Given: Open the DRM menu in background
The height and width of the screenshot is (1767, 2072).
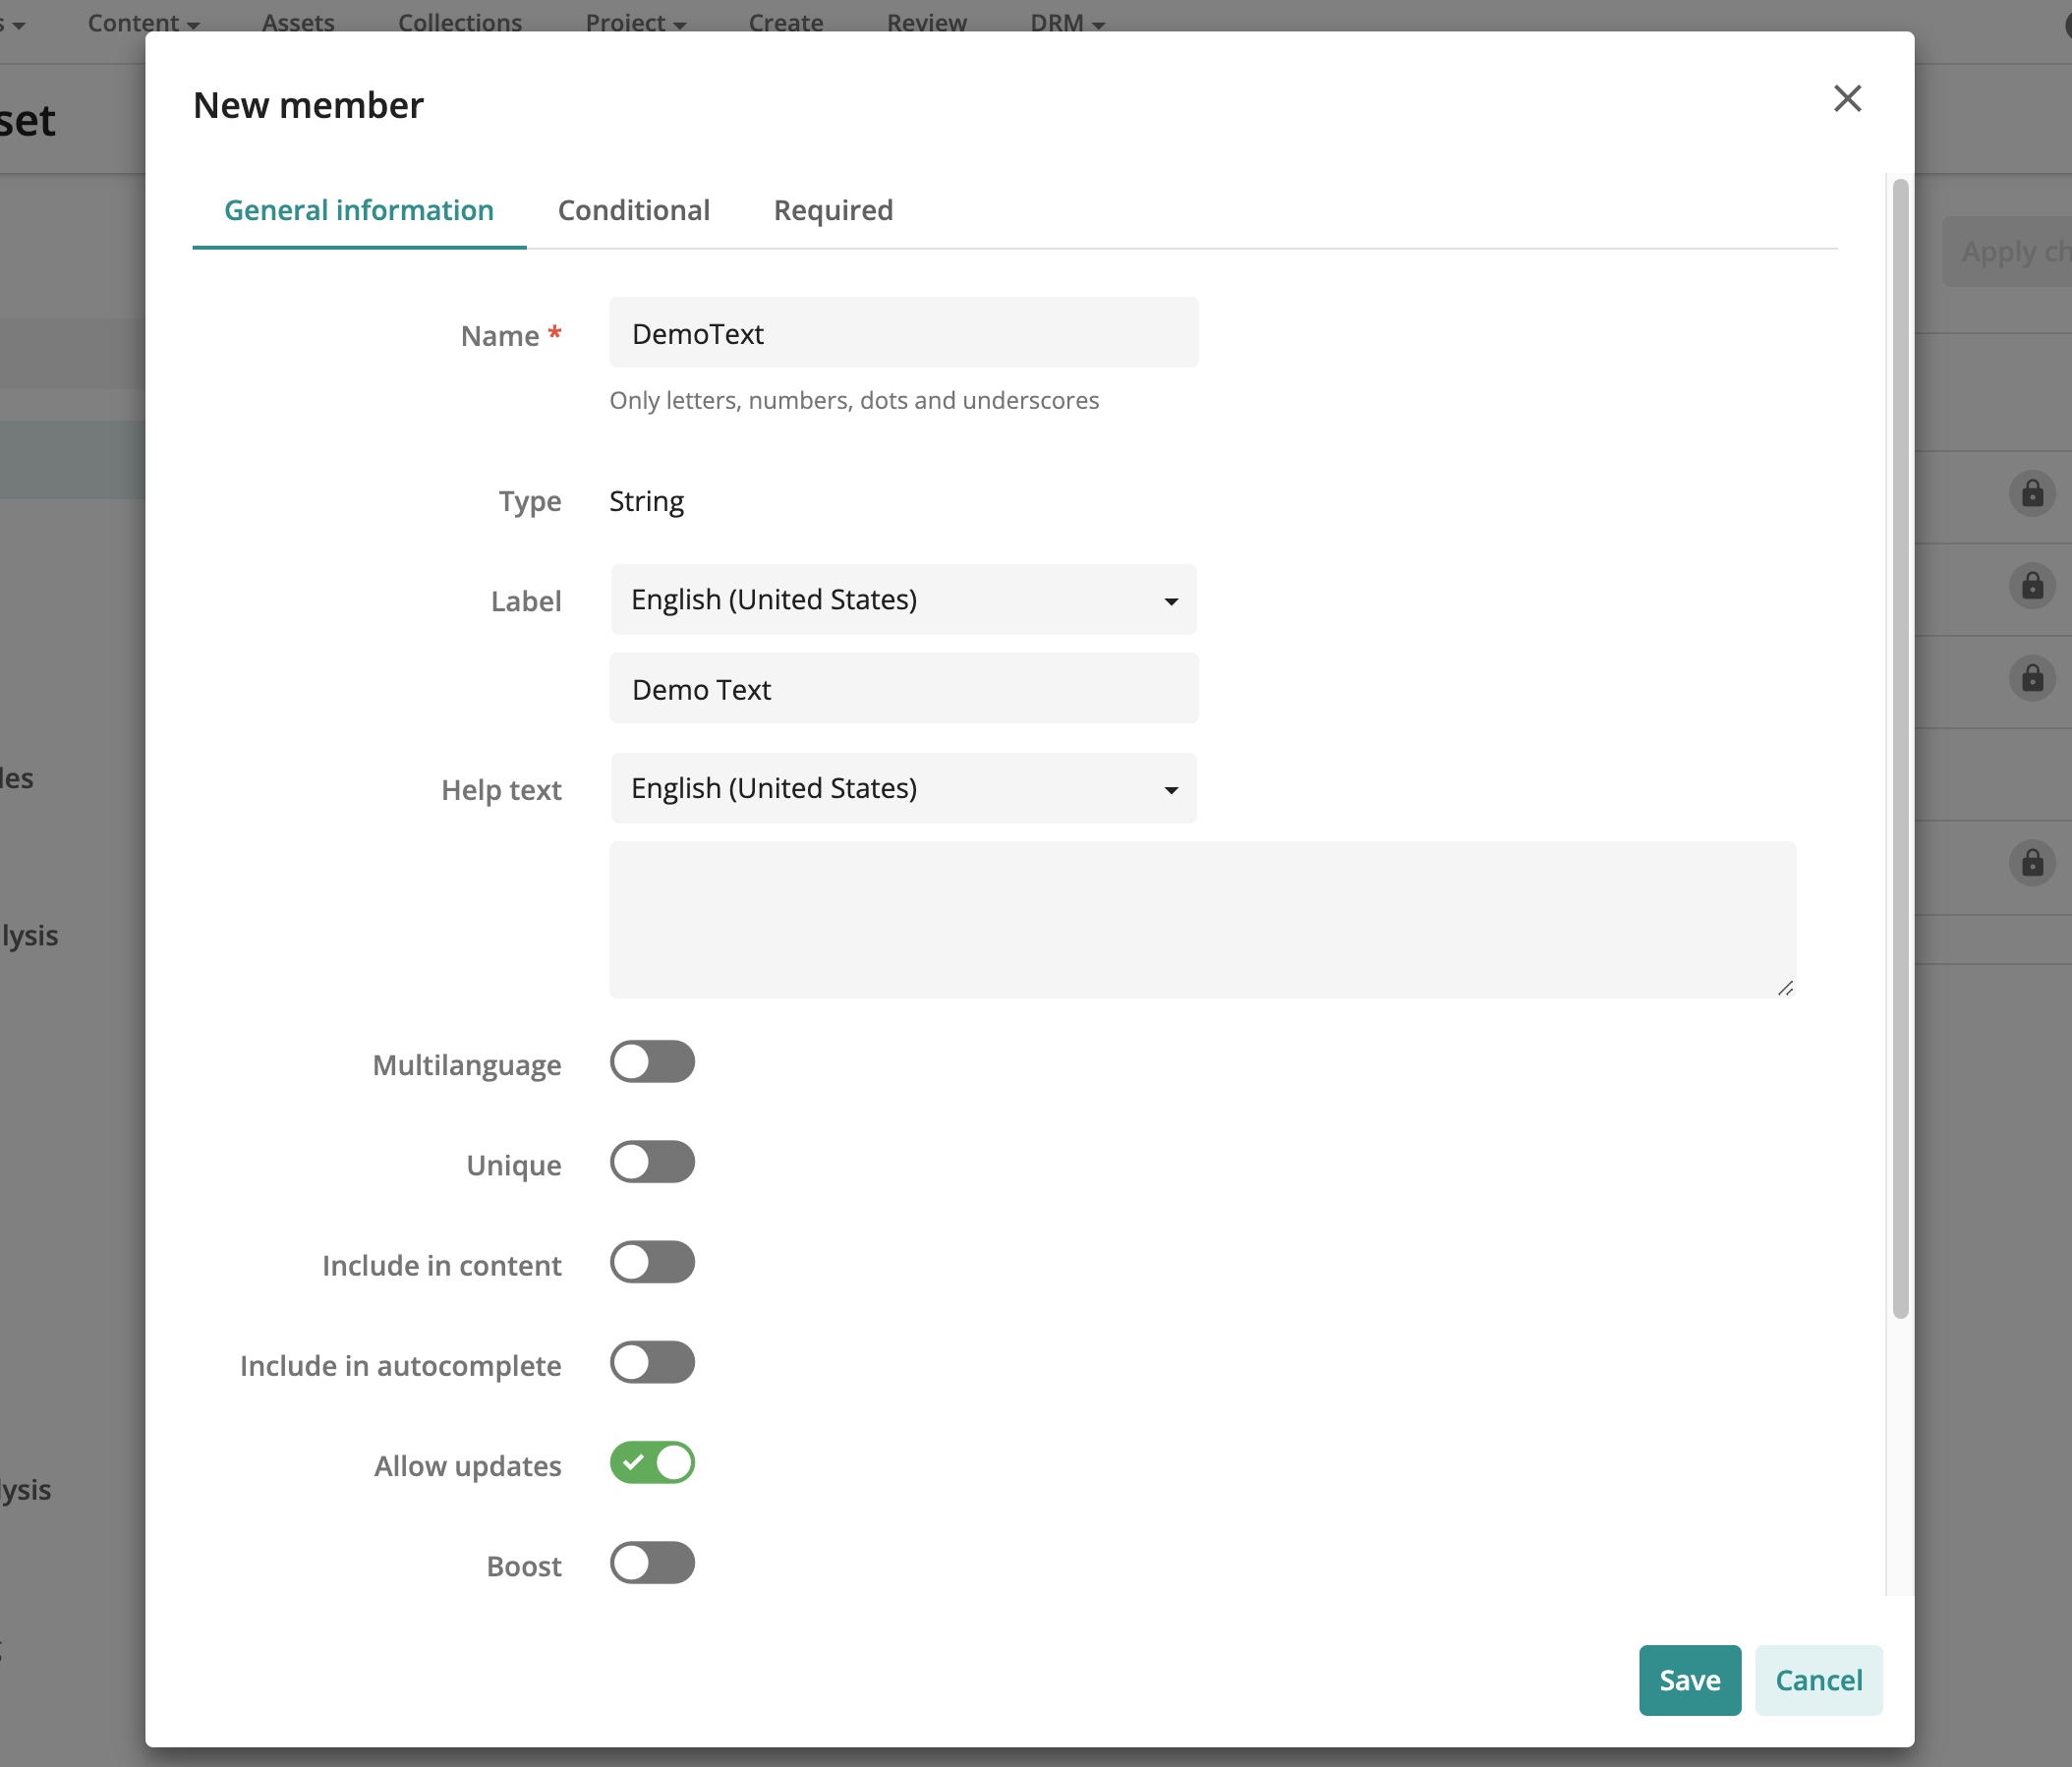Looking at the screenshot, I should [1068, 21].
